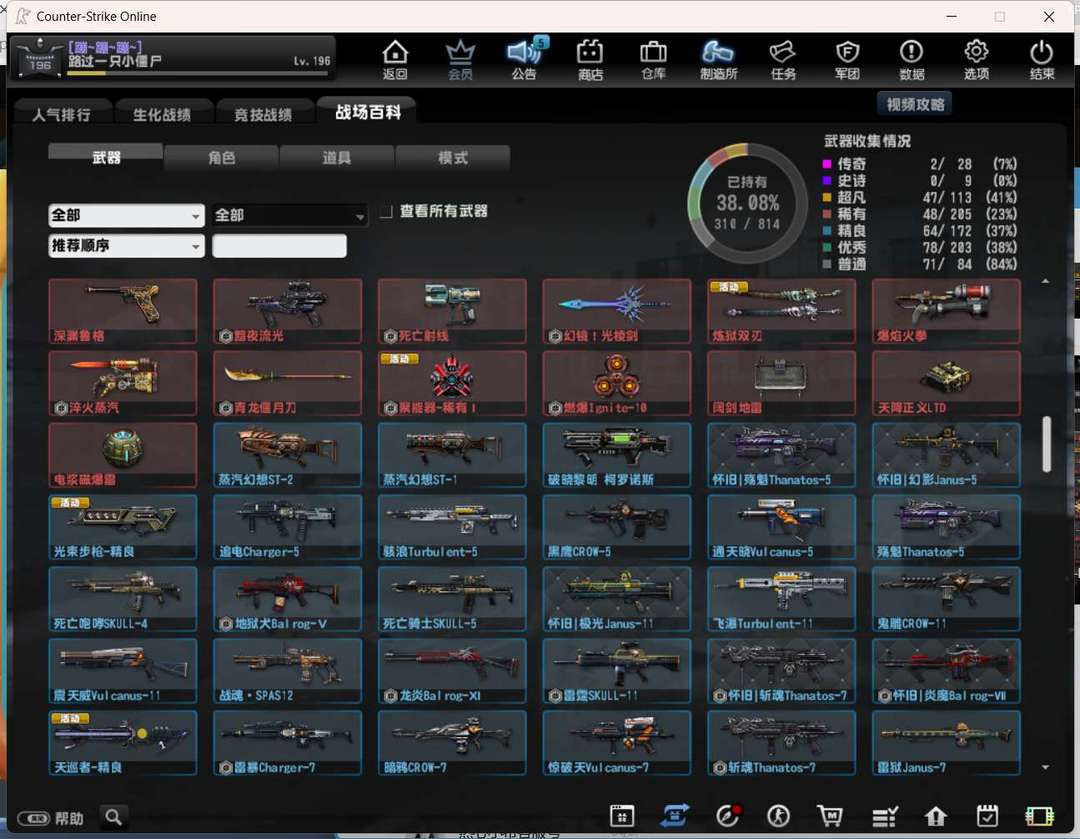The width and height of the screenshot is (1080, 839).
Task: Select the 破晓黎明 柯罗诺斯 weapon card
Action: click(x=616, y=455)
